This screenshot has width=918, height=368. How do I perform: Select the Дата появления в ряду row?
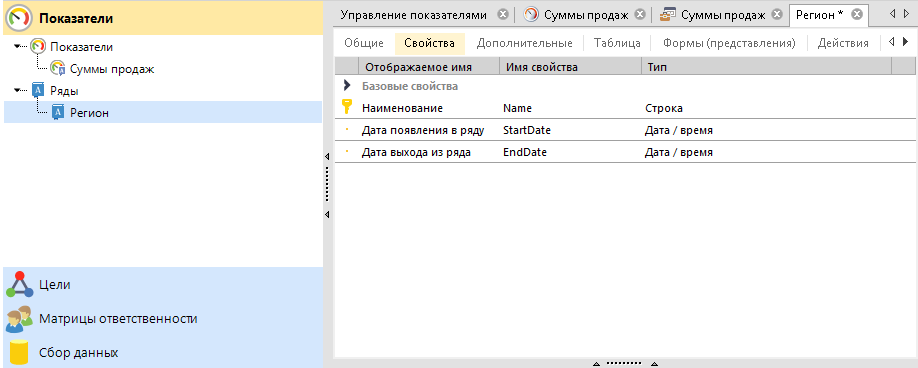tap(624, 130)
